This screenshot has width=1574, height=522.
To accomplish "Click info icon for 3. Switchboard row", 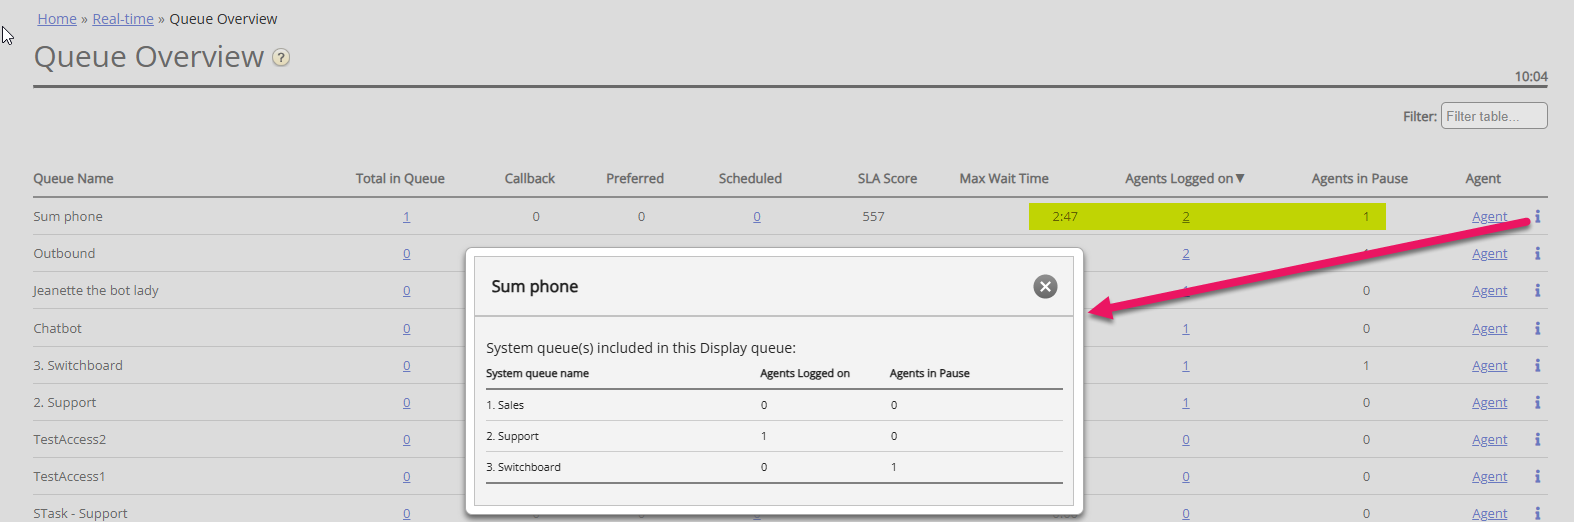I will point(1537,366).
